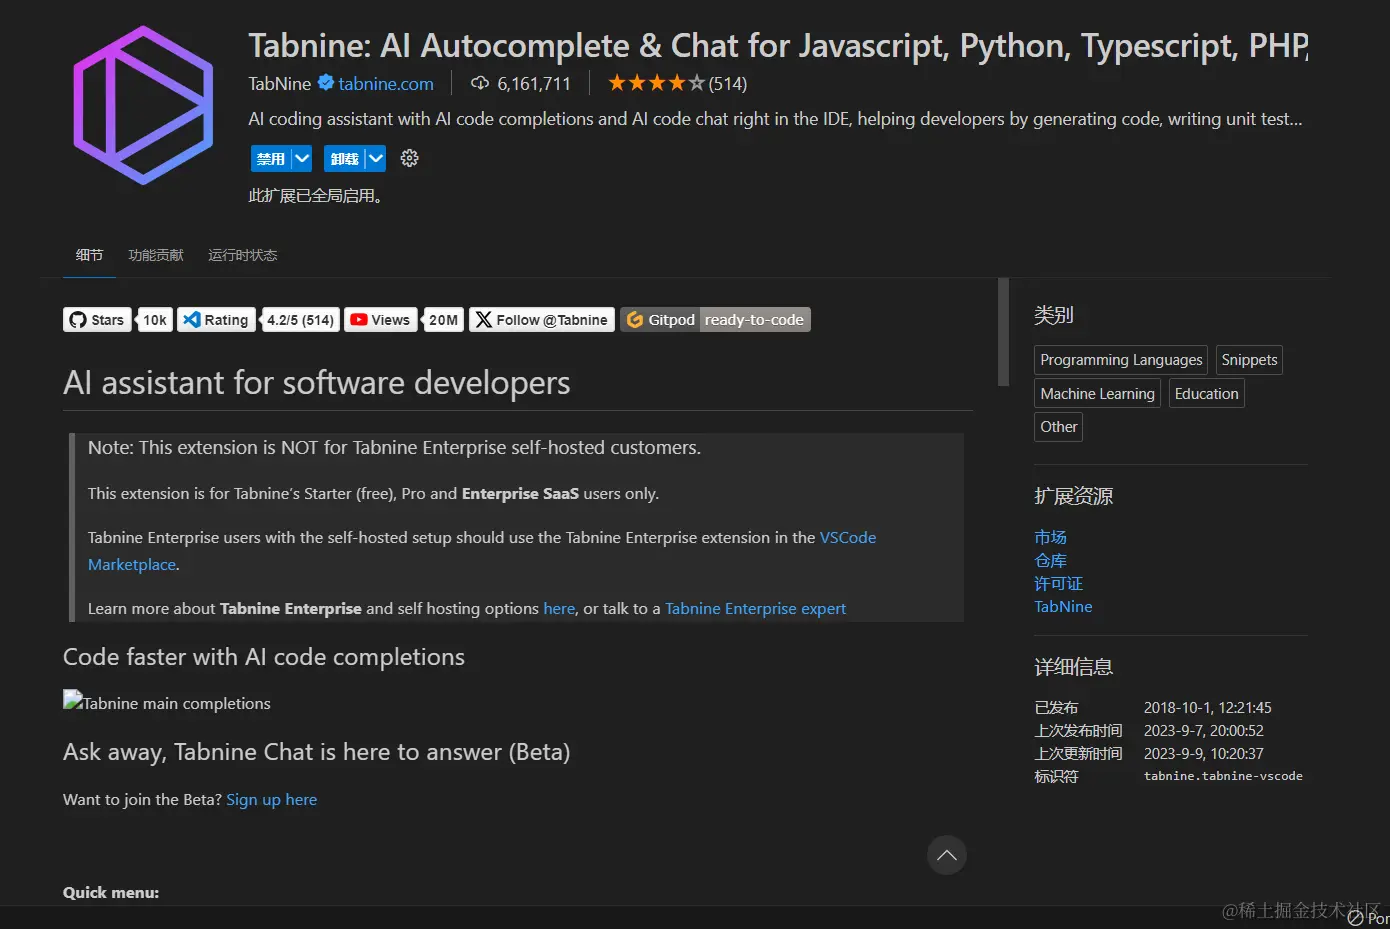
Task: Expand the 卸载 (uninstall) dropdown arrow
Action: [375, 158]
